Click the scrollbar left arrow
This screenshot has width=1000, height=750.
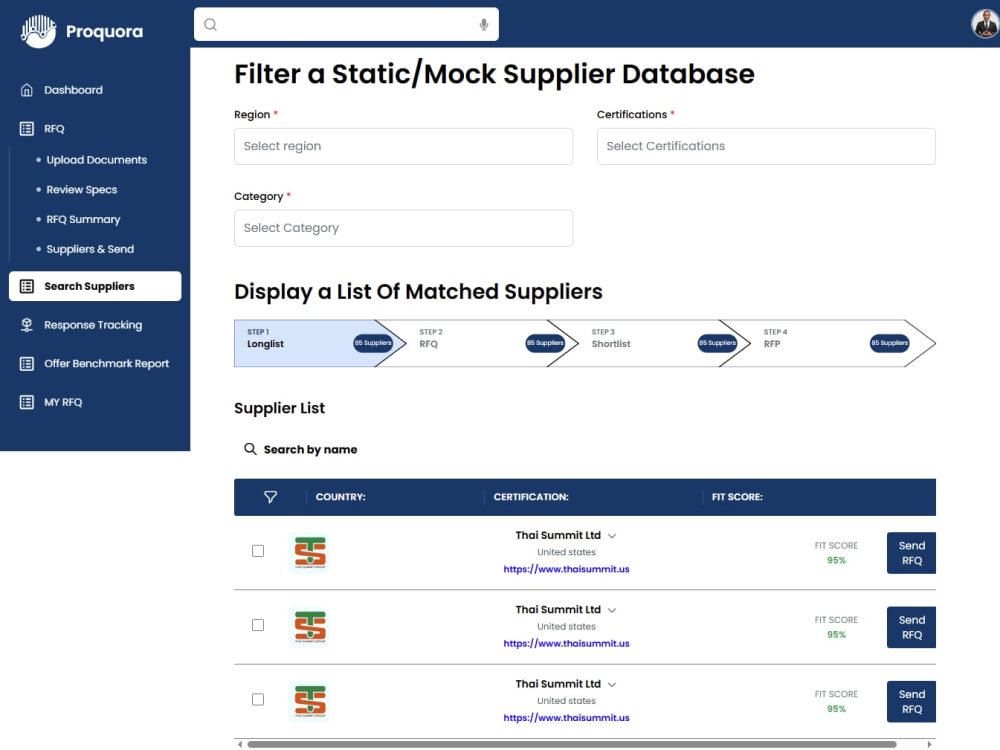point(240,744)
